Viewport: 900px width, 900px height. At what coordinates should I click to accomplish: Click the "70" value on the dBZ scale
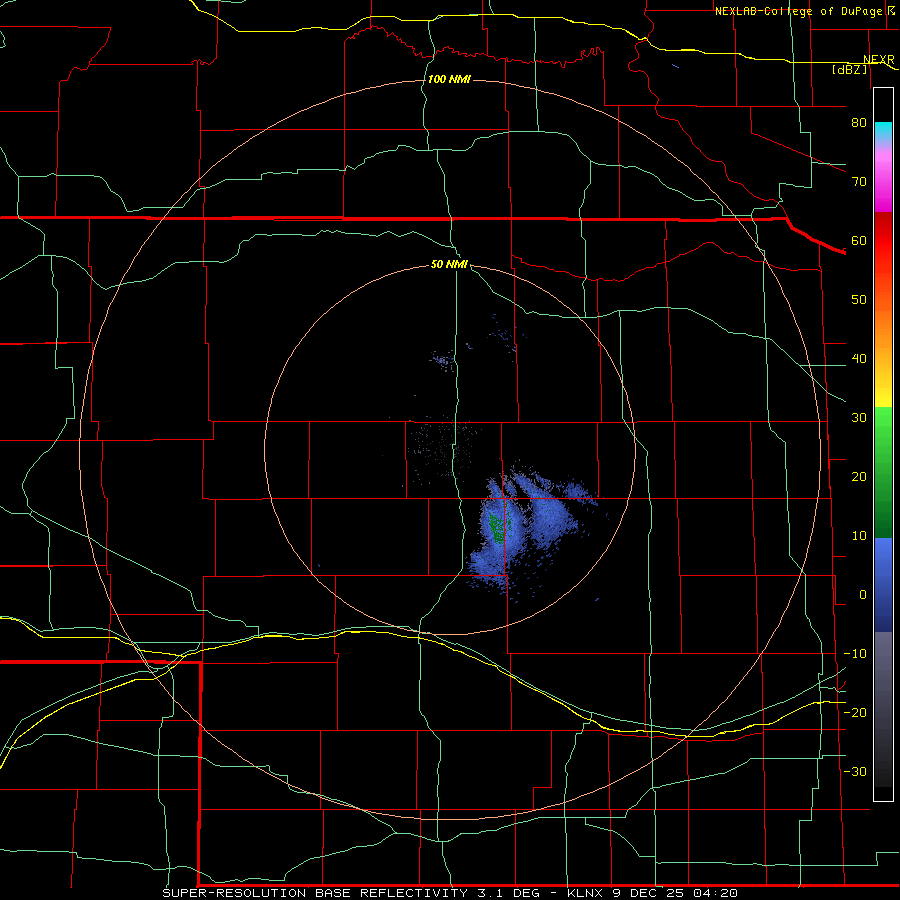click(859, 181)
